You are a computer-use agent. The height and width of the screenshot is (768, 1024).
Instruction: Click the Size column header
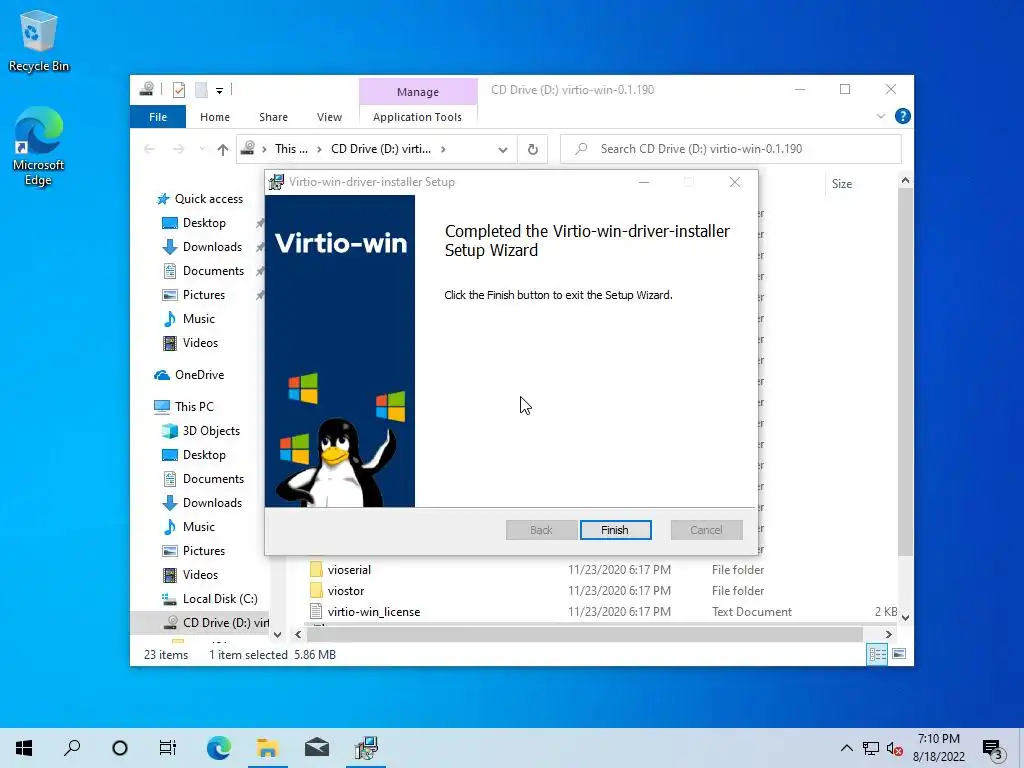[x=842, y=184]
